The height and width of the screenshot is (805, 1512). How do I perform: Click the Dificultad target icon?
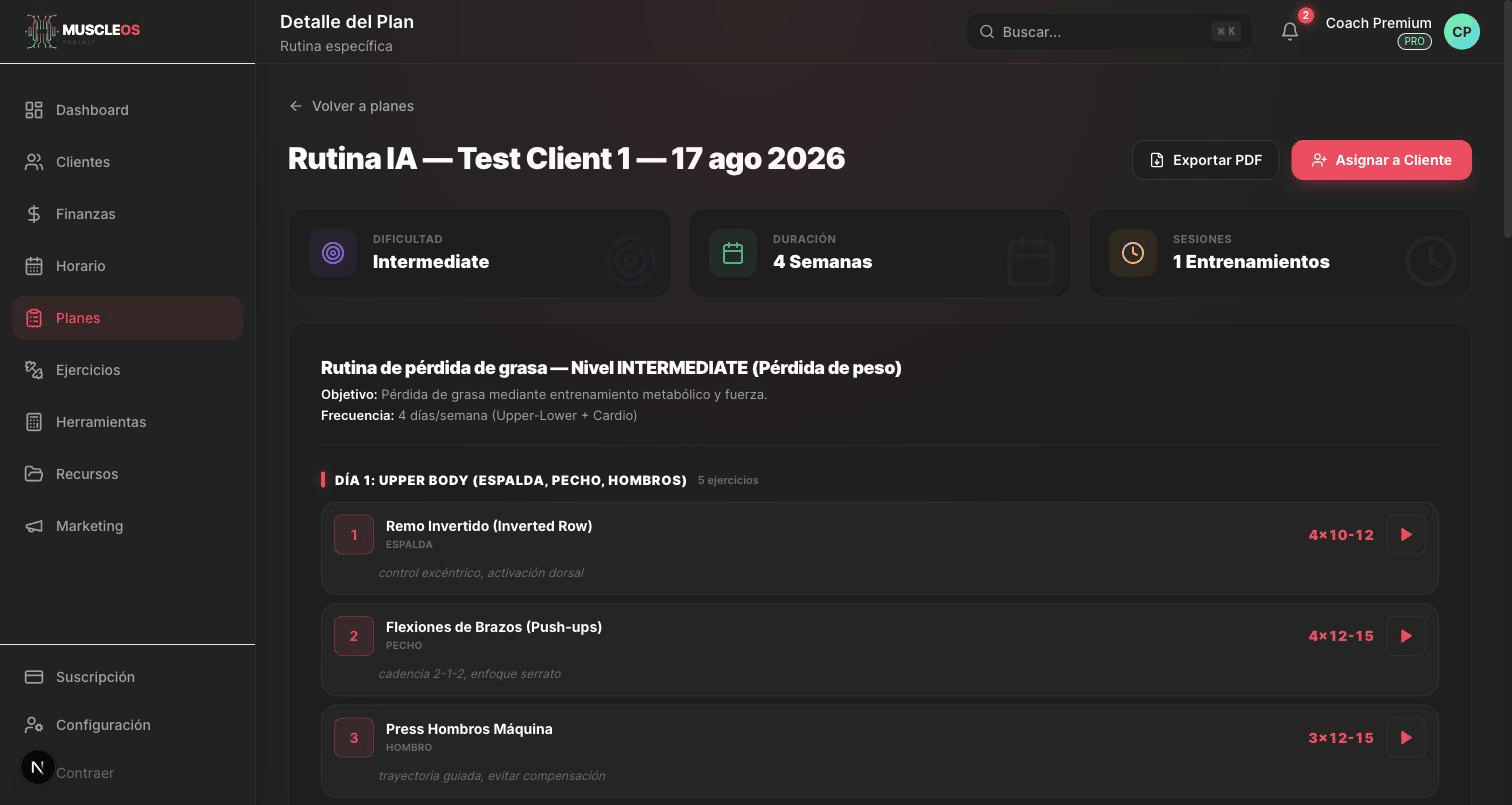tap(333, 253)
